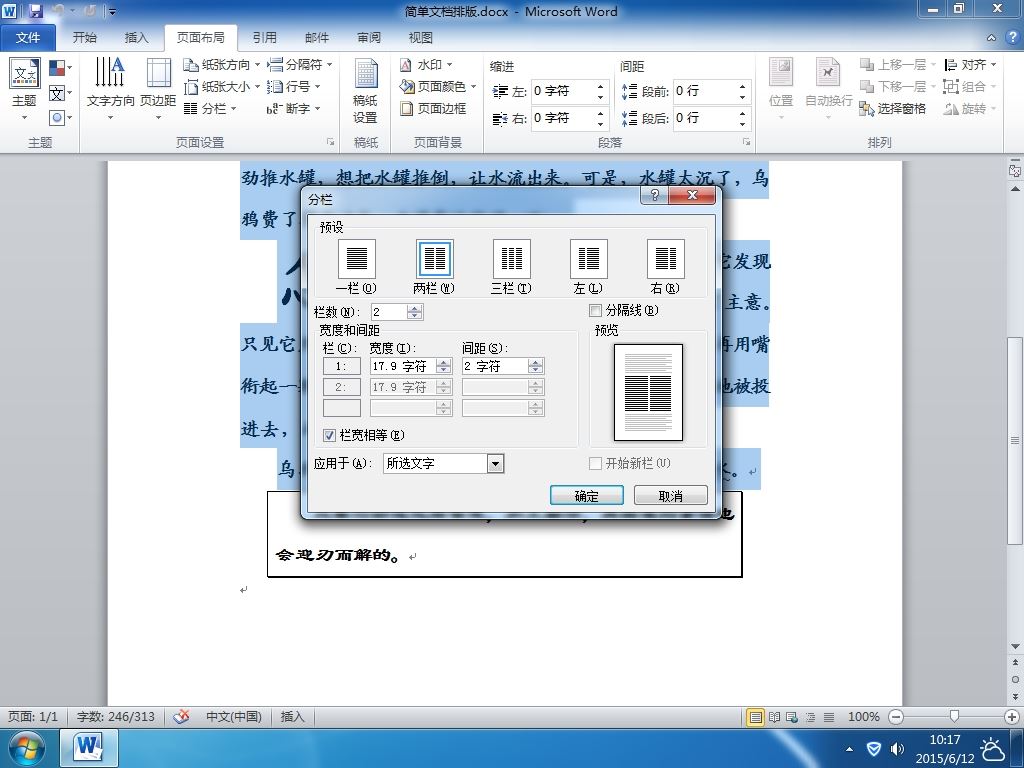The width and height of the screenshot is (1024, 768).
Task: Open the Windows Start button
Action: click(26, 748)
